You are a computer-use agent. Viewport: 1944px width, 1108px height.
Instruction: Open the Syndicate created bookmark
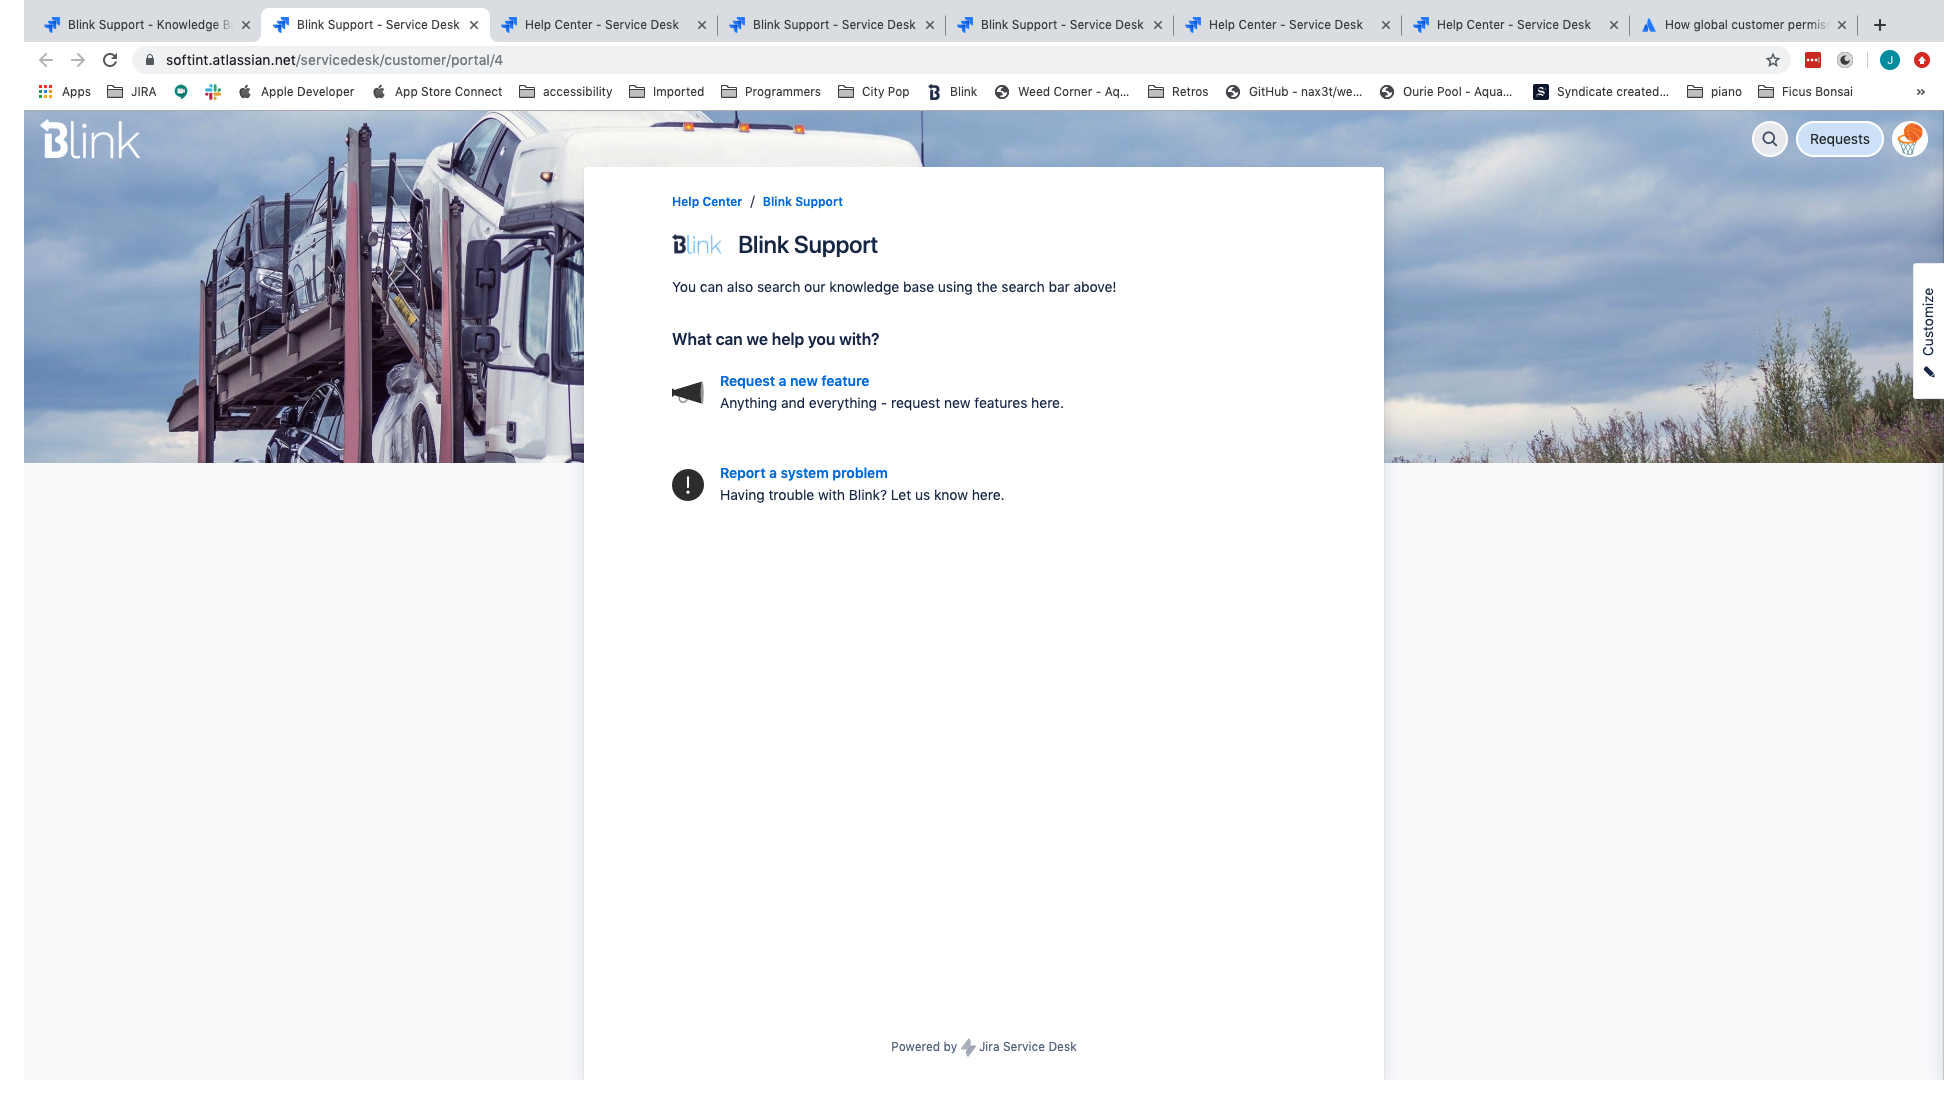coord(1601,92)
